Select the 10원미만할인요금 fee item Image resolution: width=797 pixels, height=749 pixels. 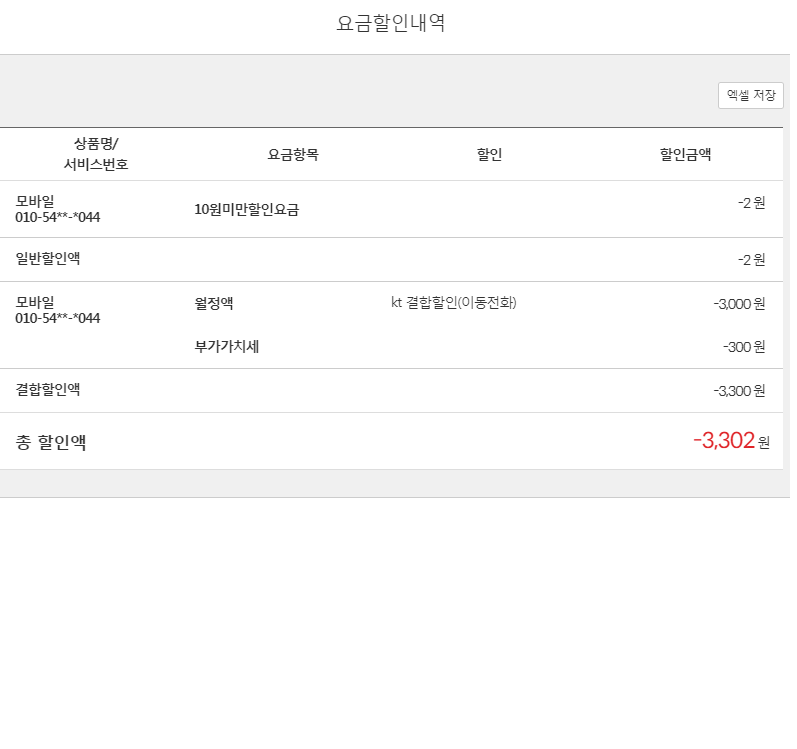click(247, 210)
